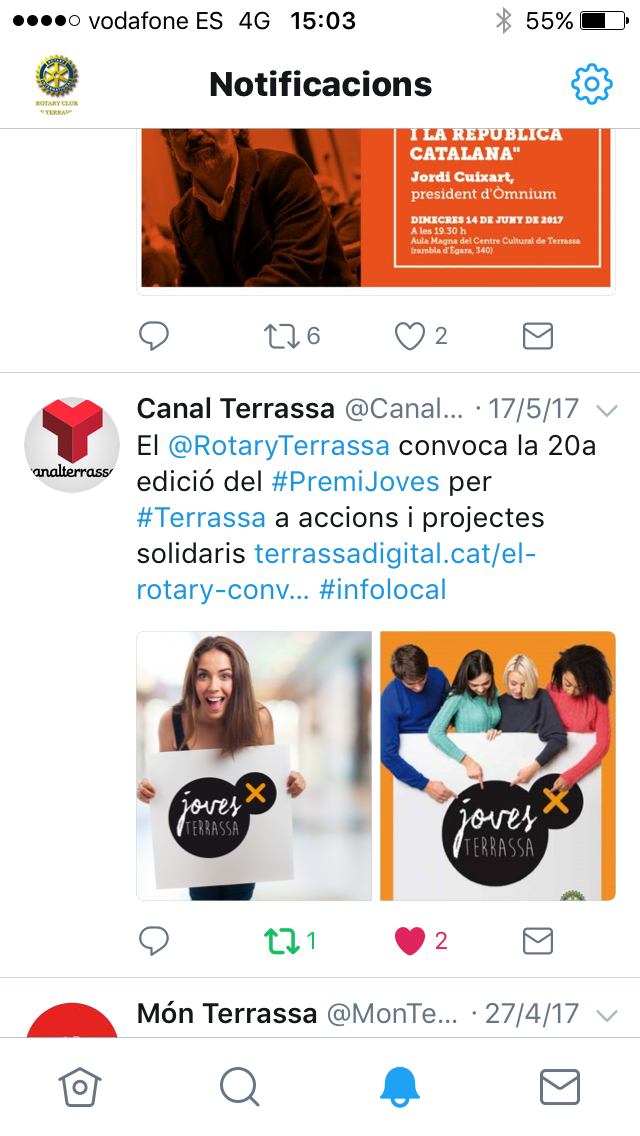Expand options chevron on Món Terrassa tweet
This screenshot has width=640, height=1136.
pos(607,1015)
